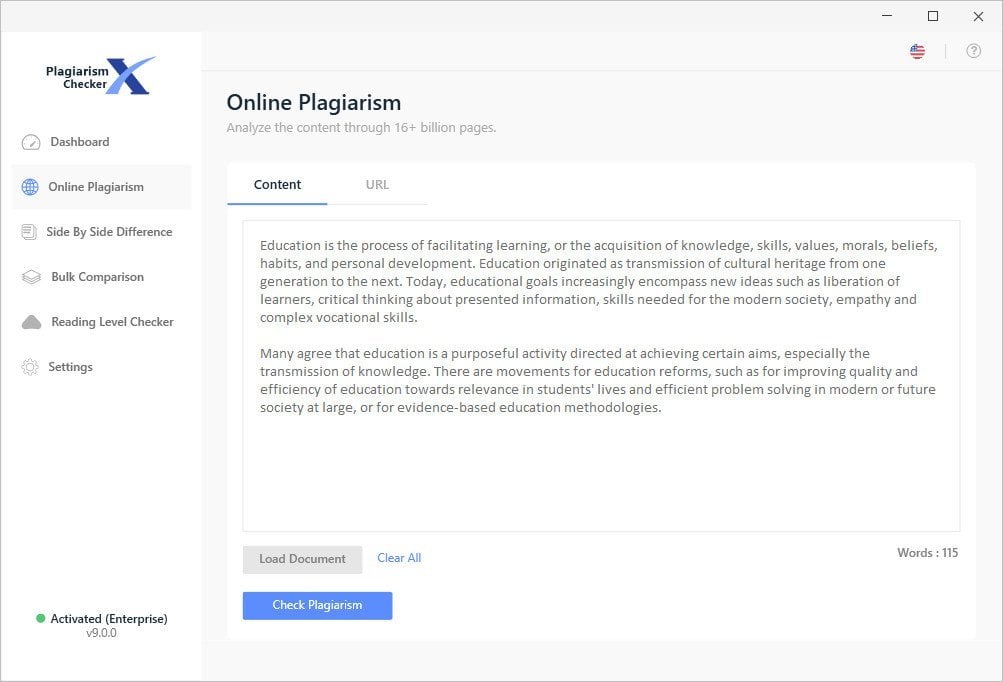The width and height of the screenshot is (1003, 682).
Task: Close the Plagiarism Checker window
Action: tap(978, 16)
